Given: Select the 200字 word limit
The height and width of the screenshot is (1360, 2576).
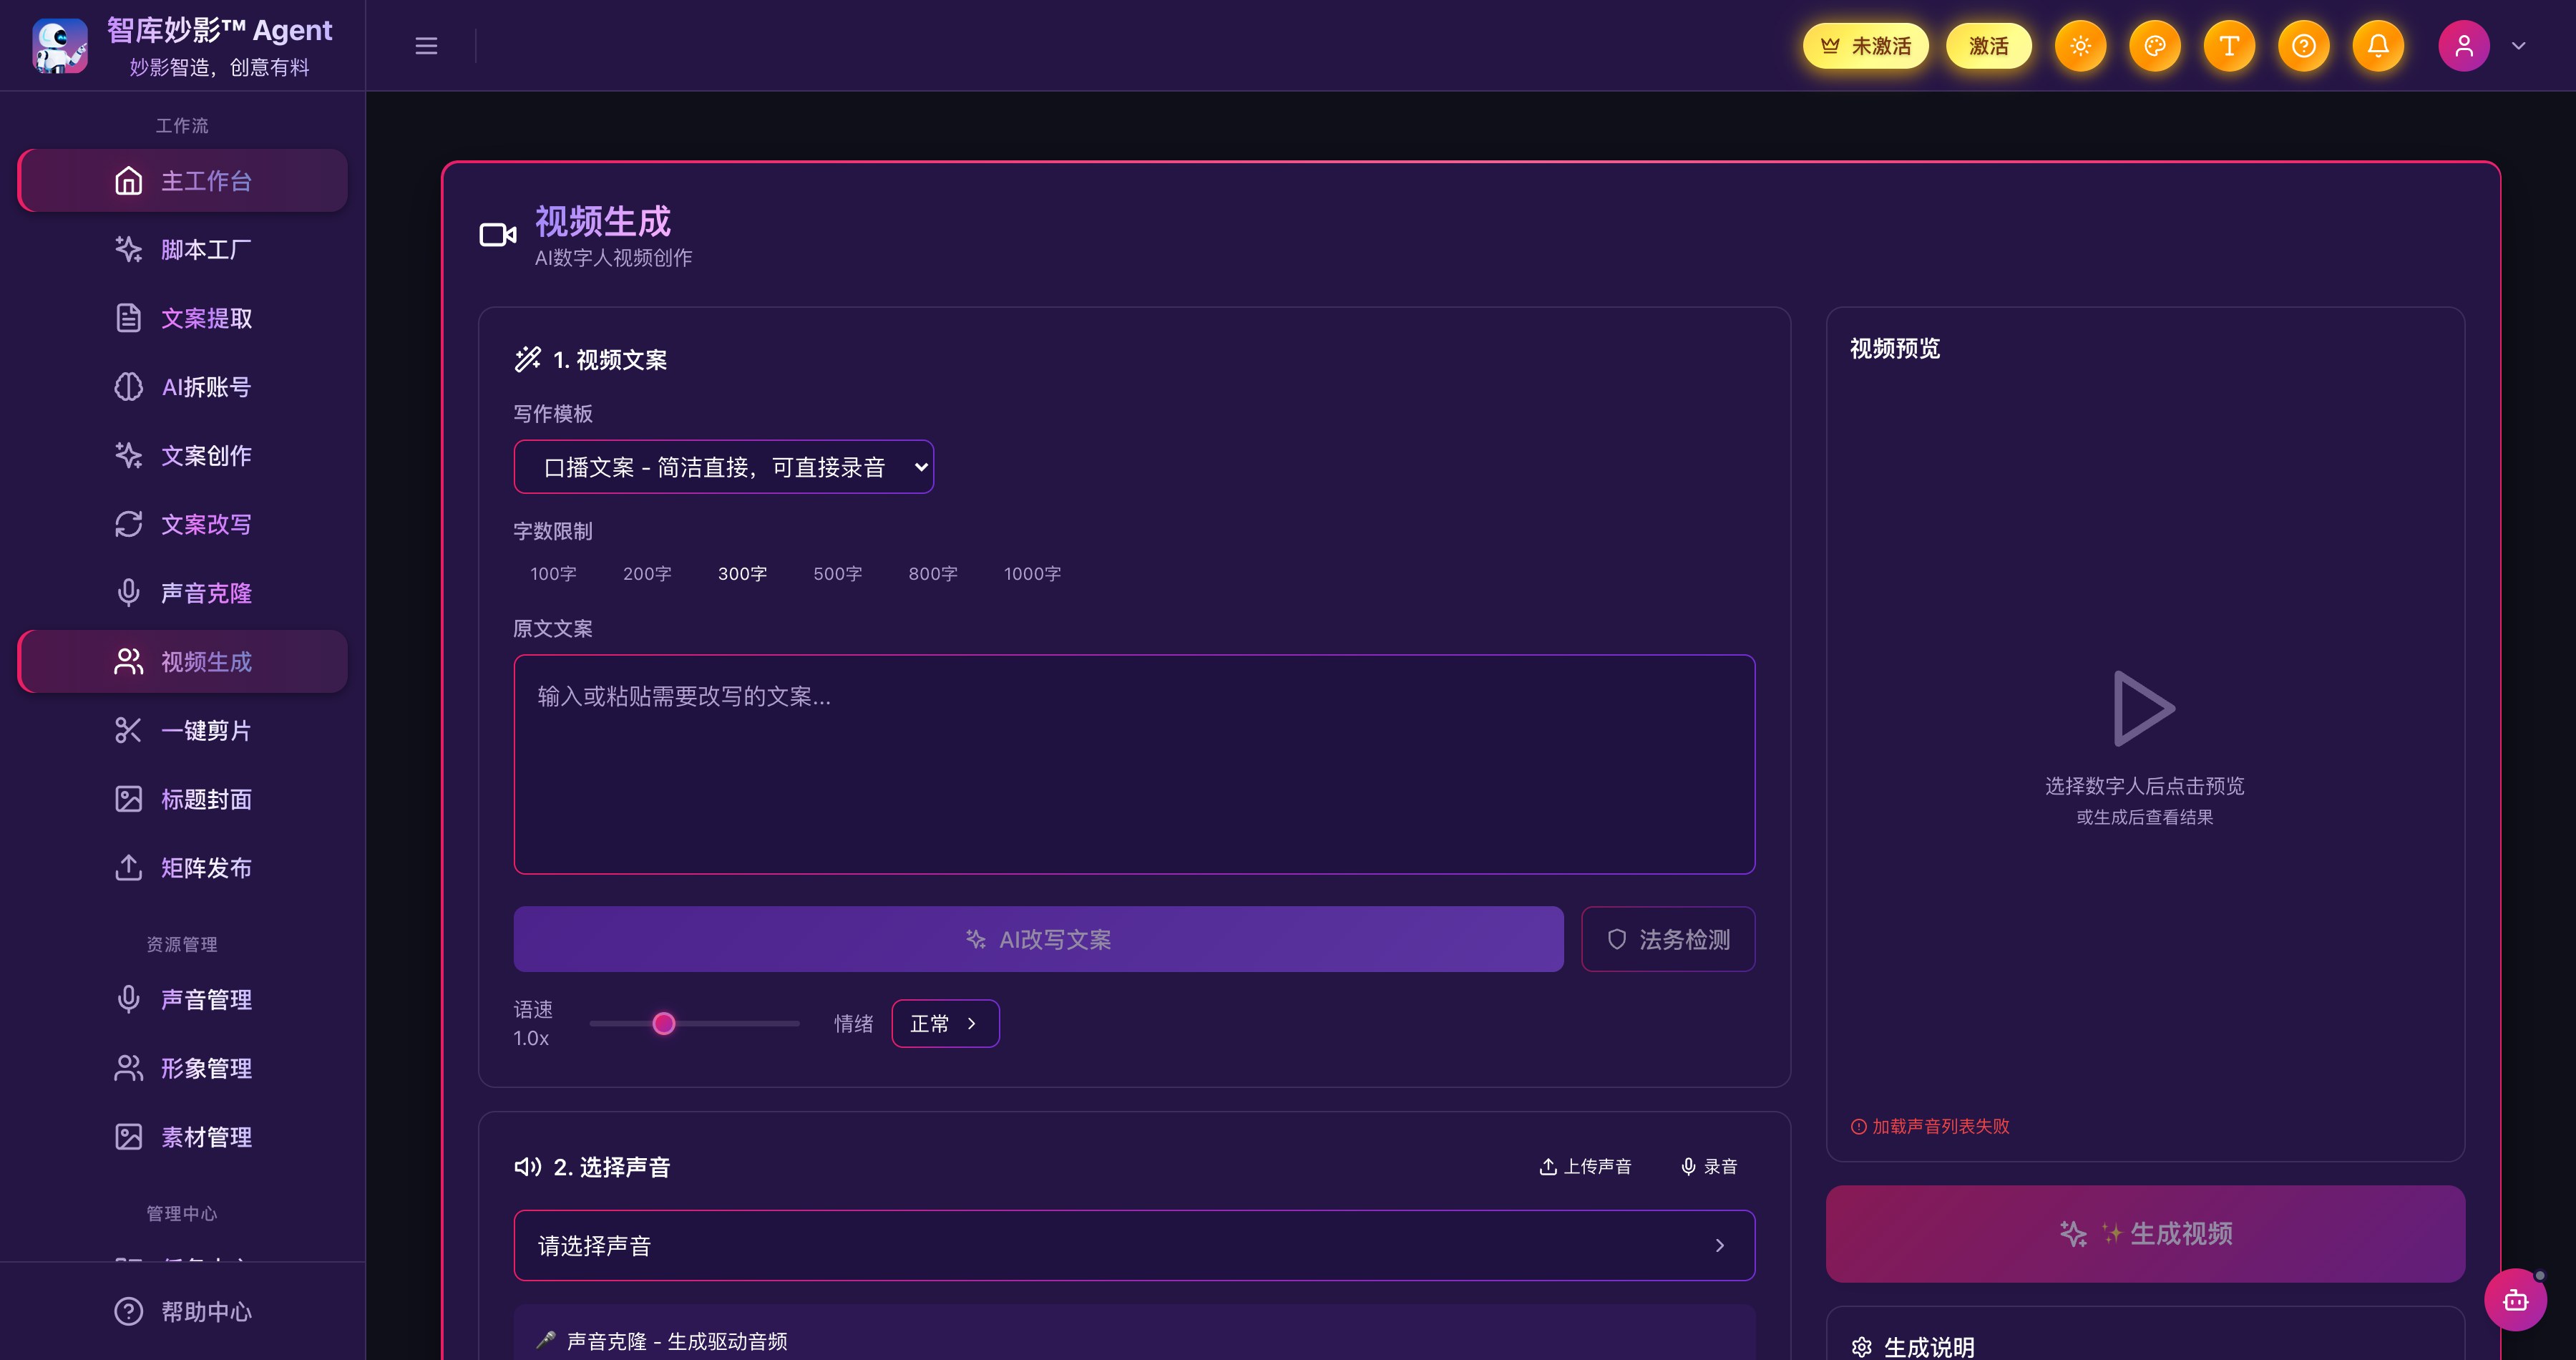Looking at the screenshot, I should [647, 574].
